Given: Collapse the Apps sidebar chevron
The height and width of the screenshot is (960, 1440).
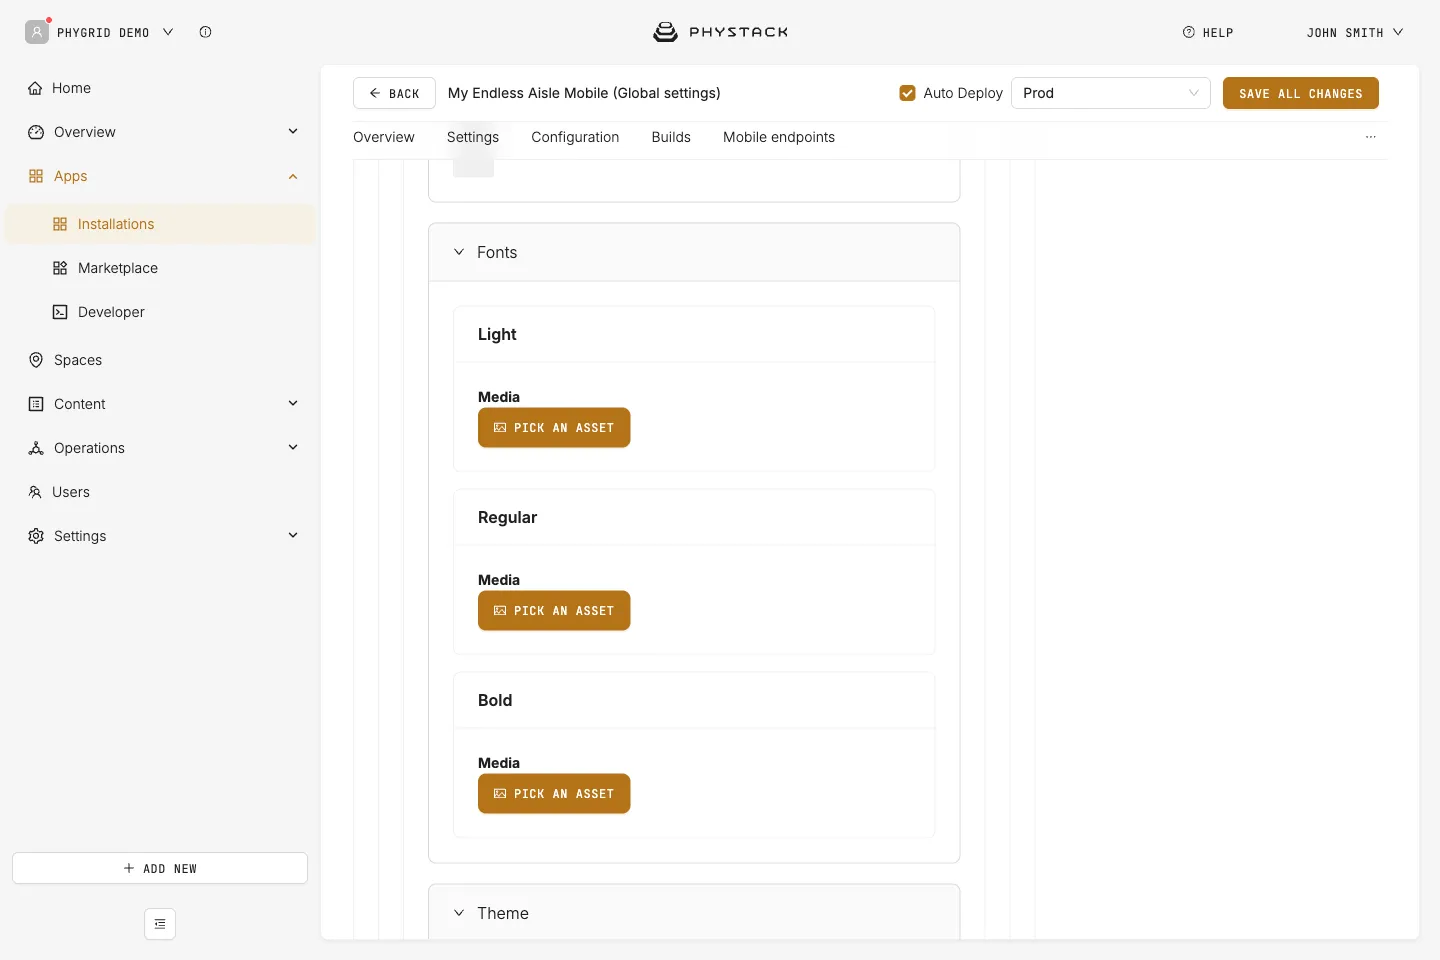Looking at the screenshot, I should [x=293, y=176].
